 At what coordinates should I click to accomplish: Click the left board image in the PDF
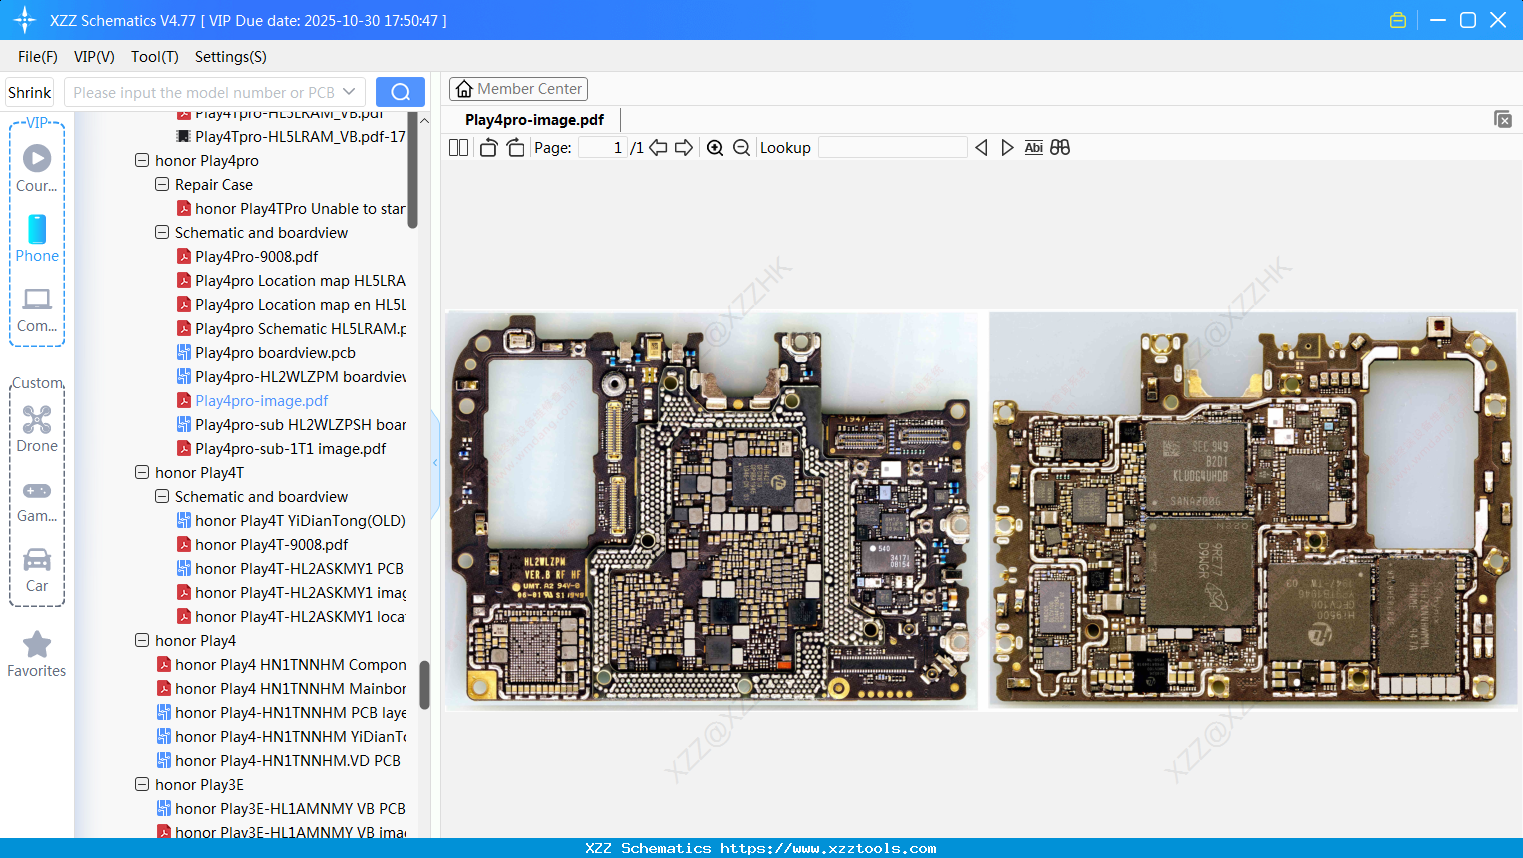pos(711,511)
